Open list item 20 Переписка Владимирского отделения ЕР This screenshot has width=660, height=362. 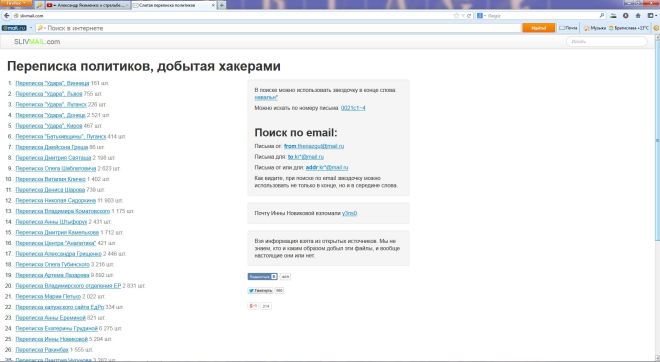point(68,286)
